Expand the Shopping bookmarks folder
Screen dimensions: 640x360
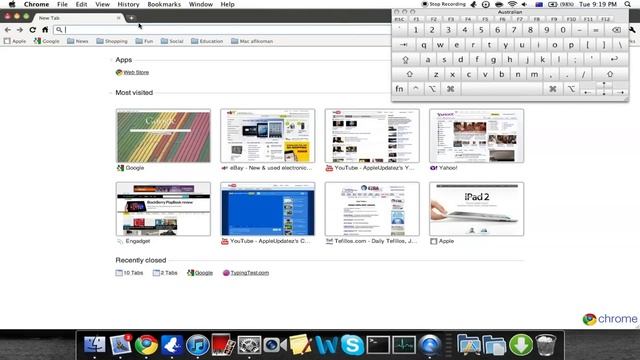pos(112,41)
